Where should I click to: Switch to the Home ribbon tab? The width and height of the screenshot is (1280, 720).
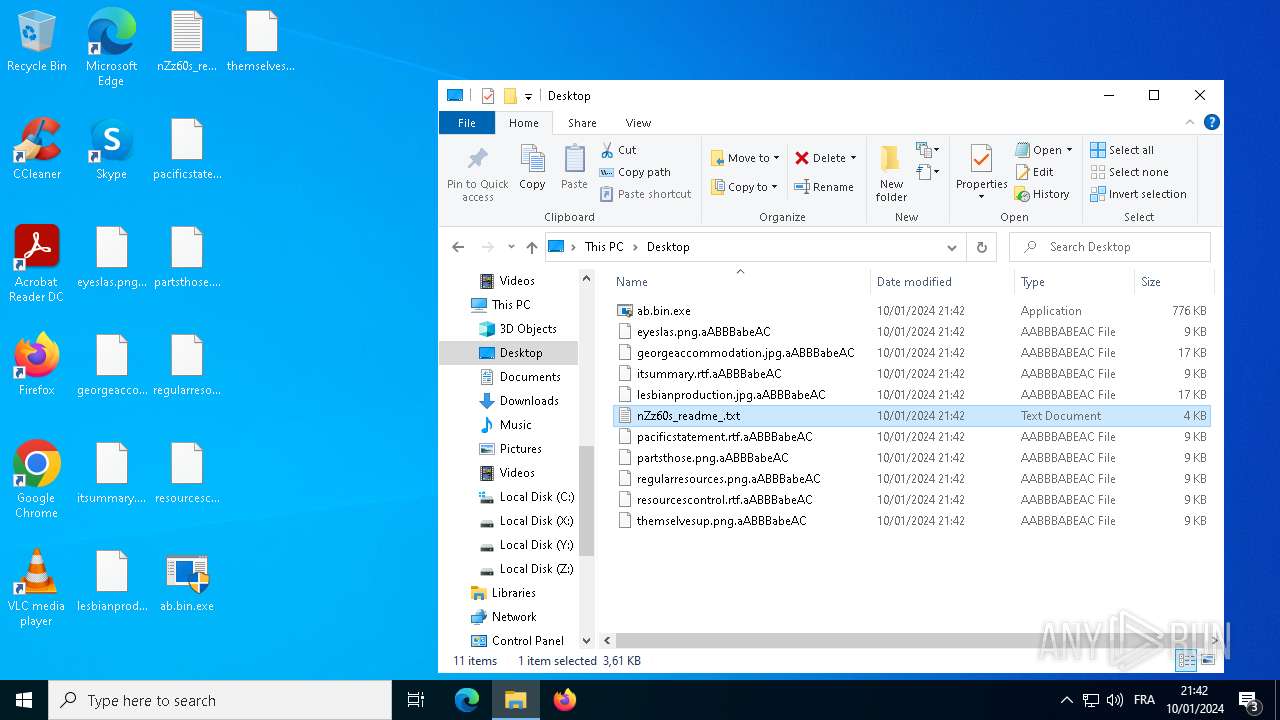click(524, 123)
